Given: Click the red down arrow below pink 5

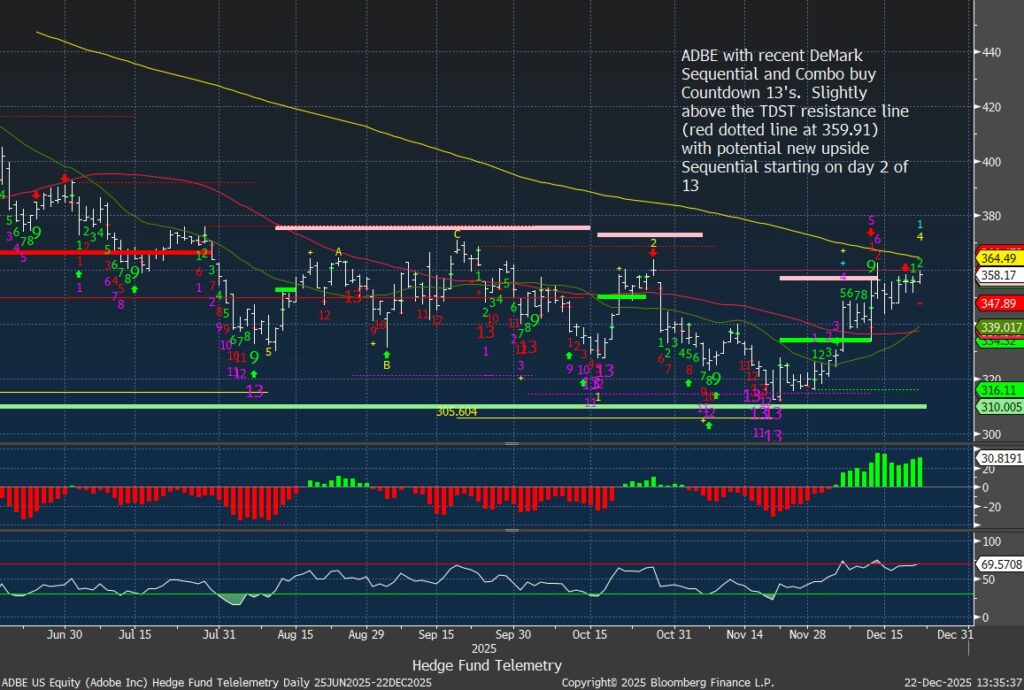Looking at the screenshot, I should [871, 232].
